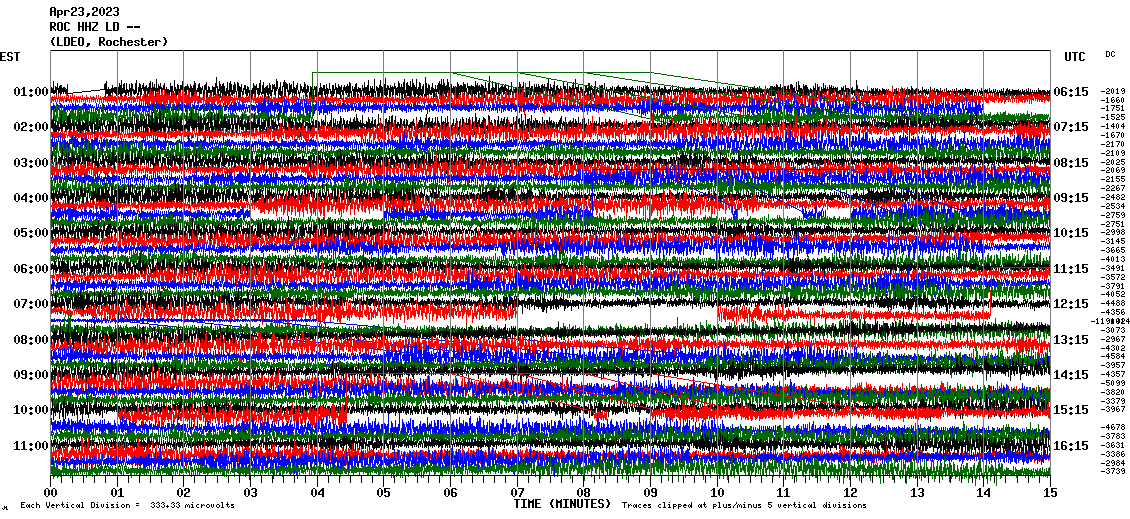
Task: Click the Each Vertical Division scale note
Action: coord(125,506)
